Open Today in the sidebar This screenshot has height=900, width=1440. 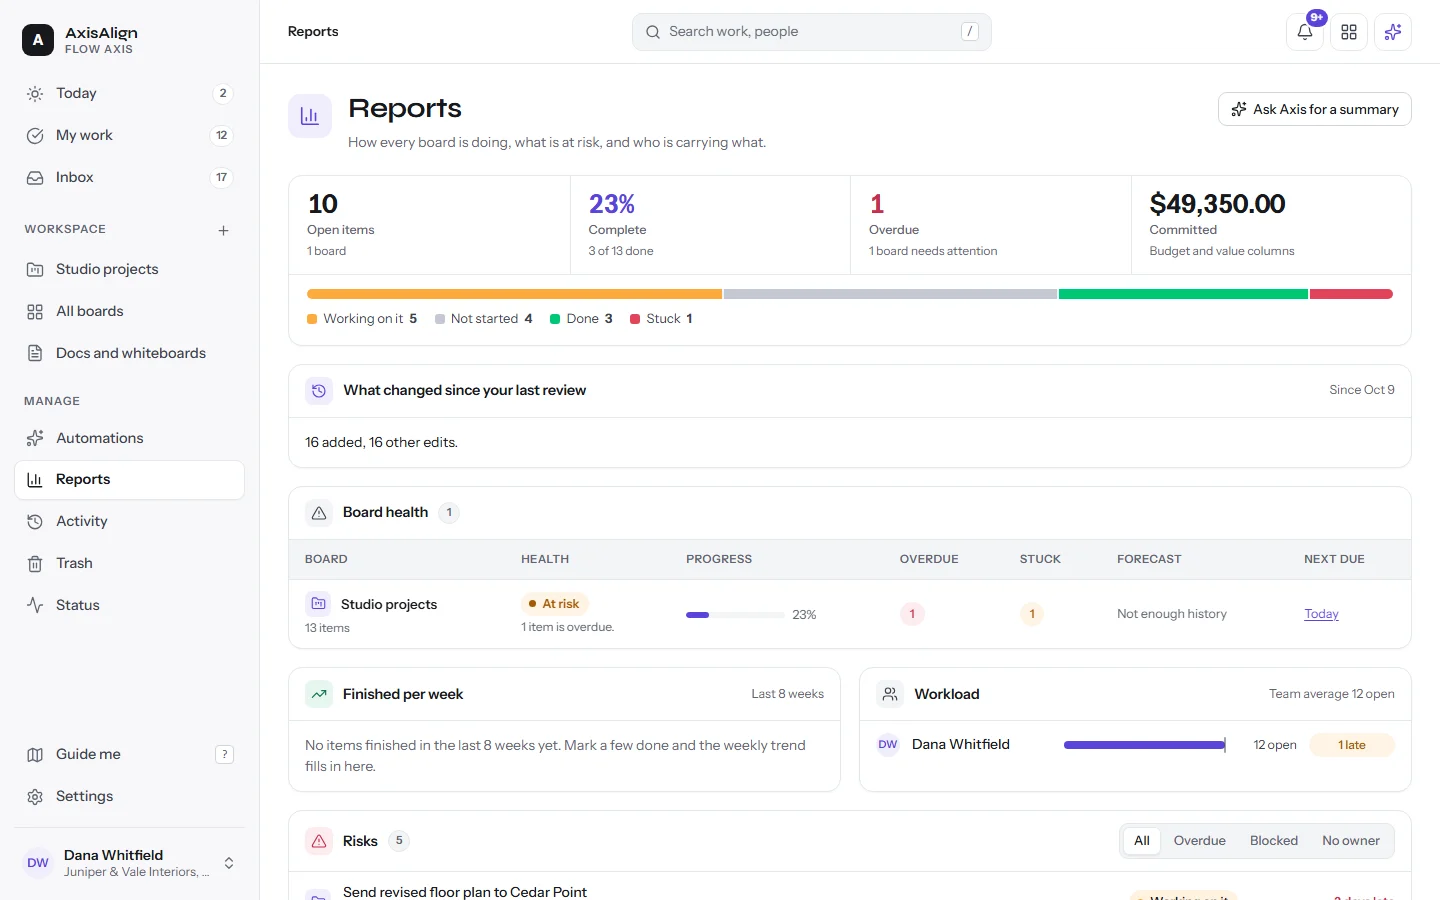[130, 93]
